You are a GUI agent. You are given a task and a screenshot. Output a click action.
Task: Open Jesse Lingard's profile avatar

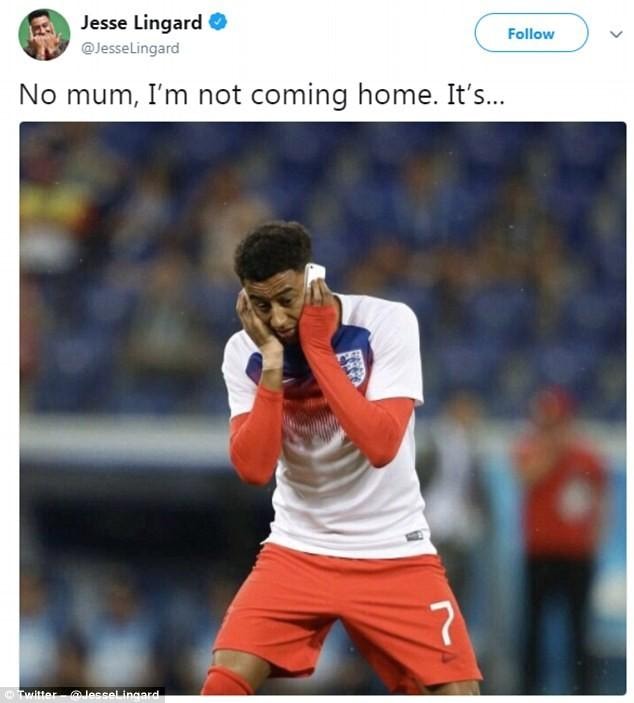[x=44, y=35]
